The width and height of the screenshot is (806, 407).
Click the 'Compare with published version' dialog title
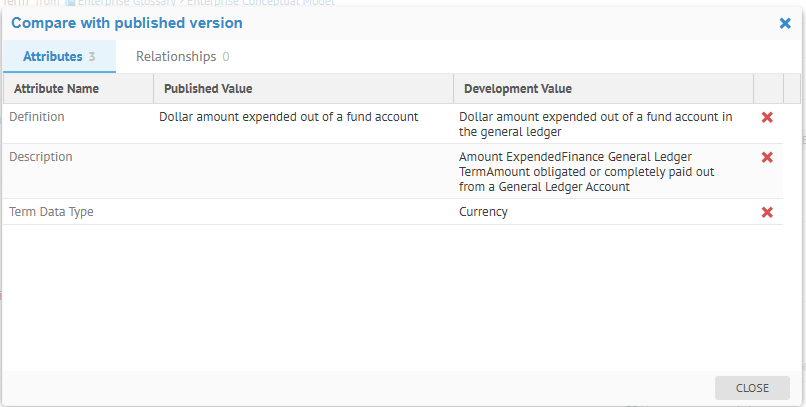coord(126,23)
